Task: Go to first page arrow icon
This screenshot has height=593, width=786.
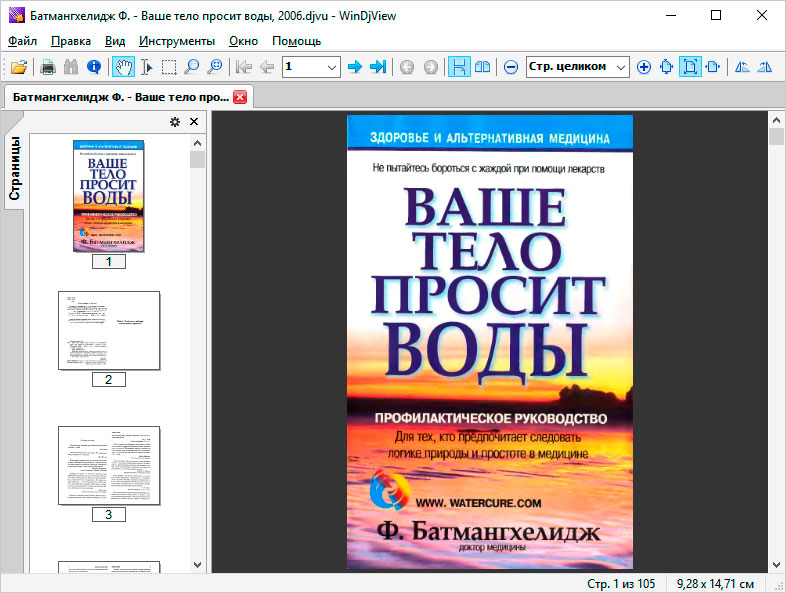Action: coord(244,67)
